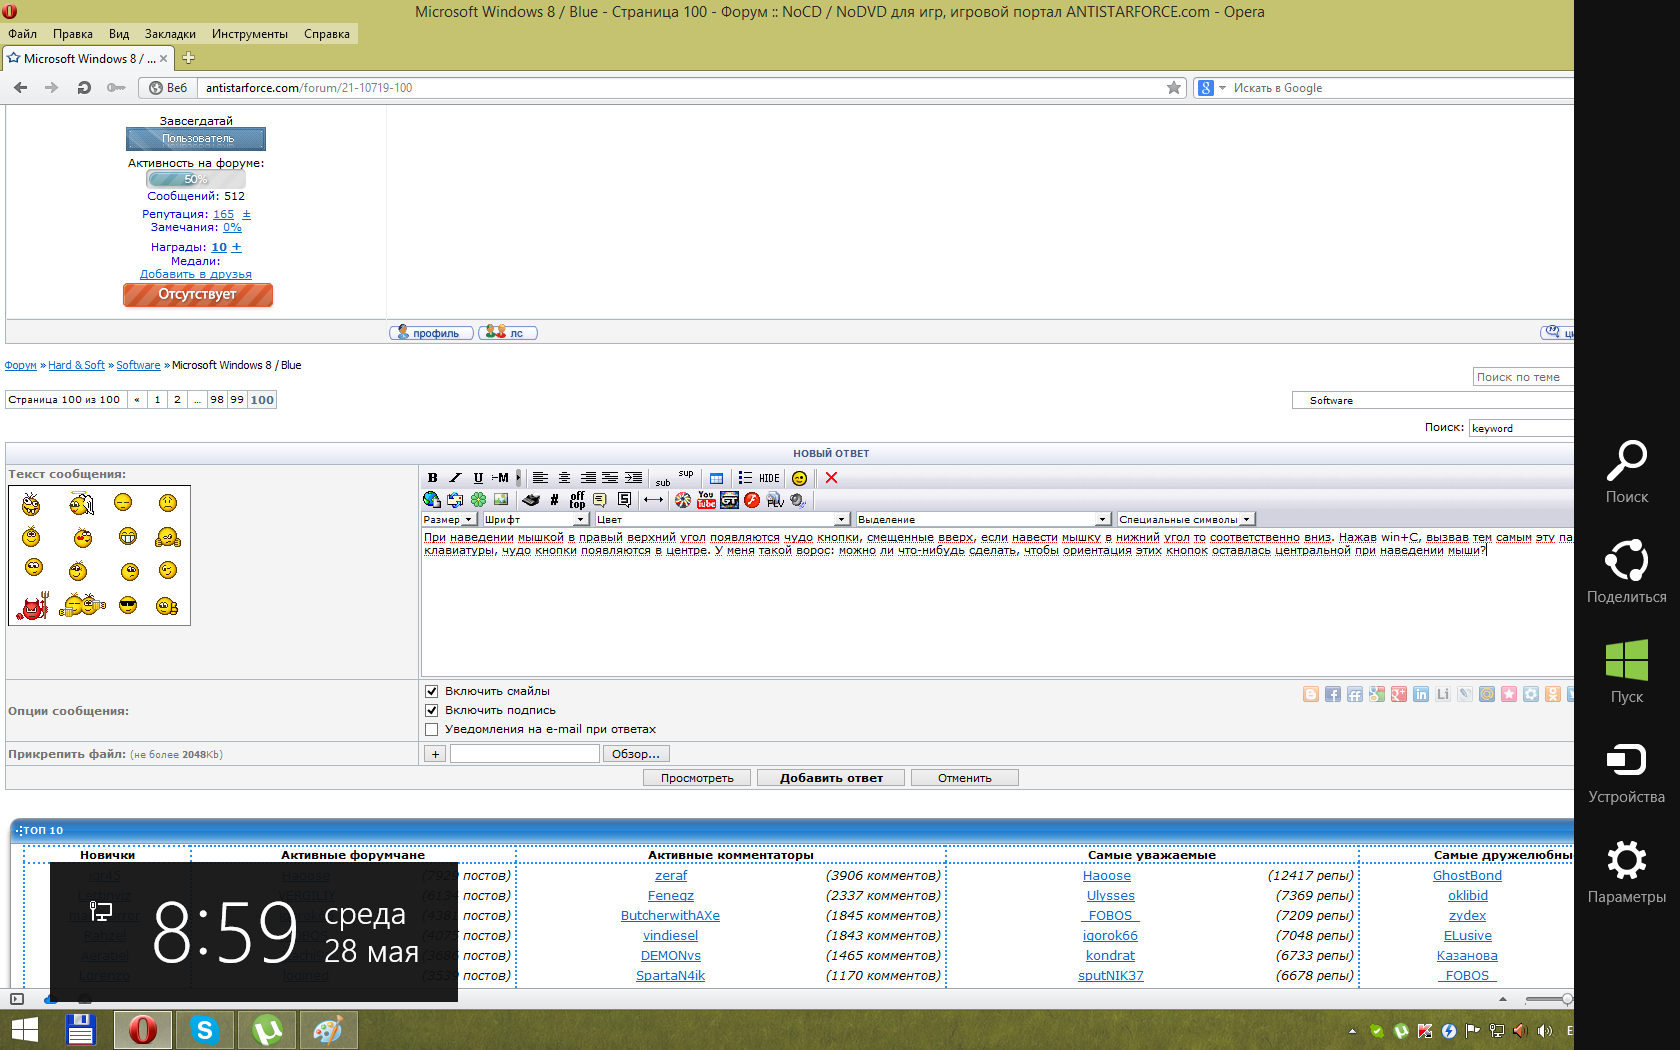
Task: Bookmark page with address bar star
Action: (1174, 88)
